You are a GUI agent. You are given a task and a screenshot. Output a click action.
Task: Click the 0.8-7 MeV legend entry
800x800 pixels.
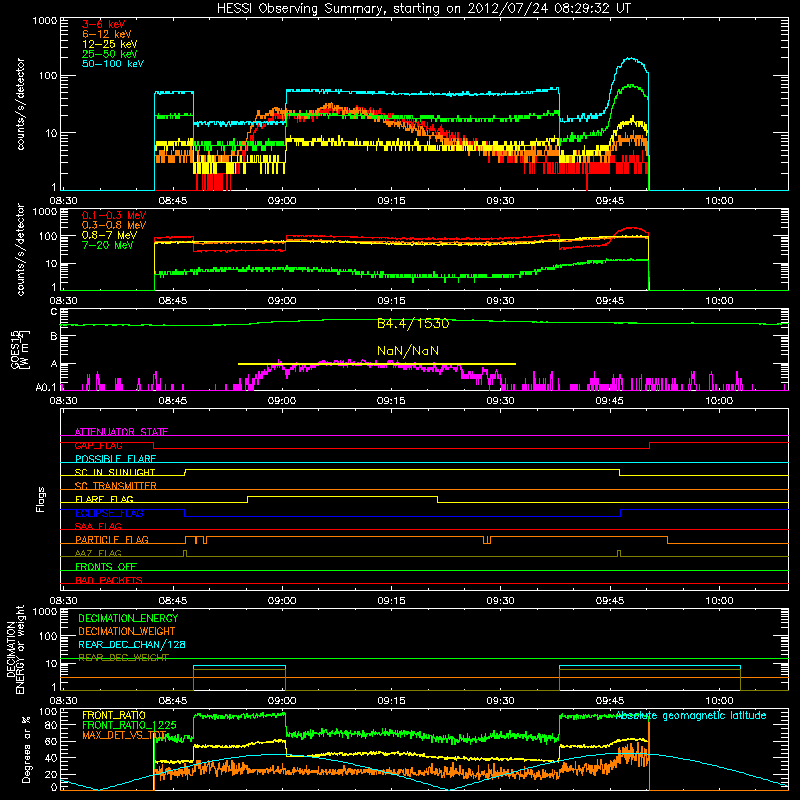point(110,235)
